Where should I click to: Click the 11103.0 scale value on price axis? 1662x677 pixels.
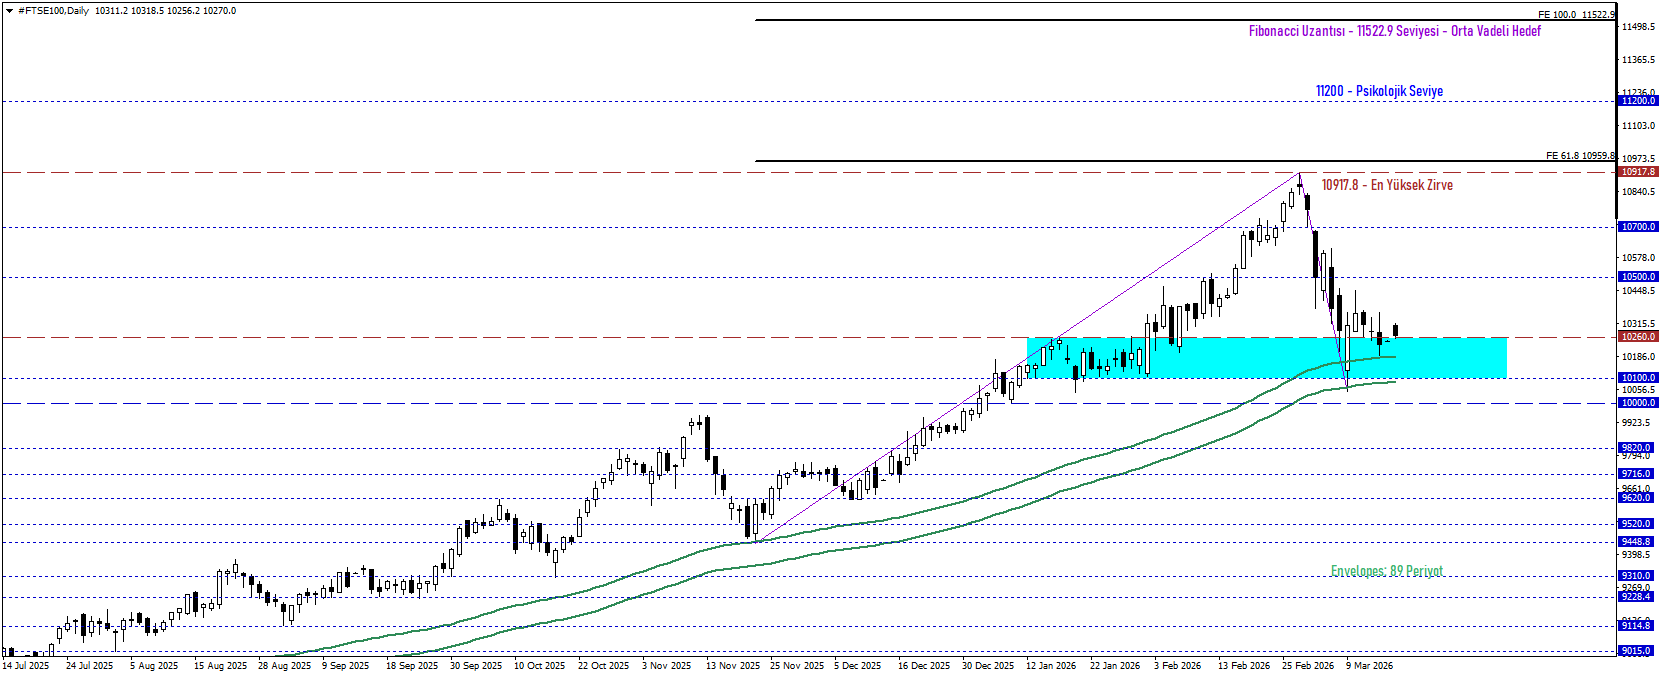tap(1638, 126)
